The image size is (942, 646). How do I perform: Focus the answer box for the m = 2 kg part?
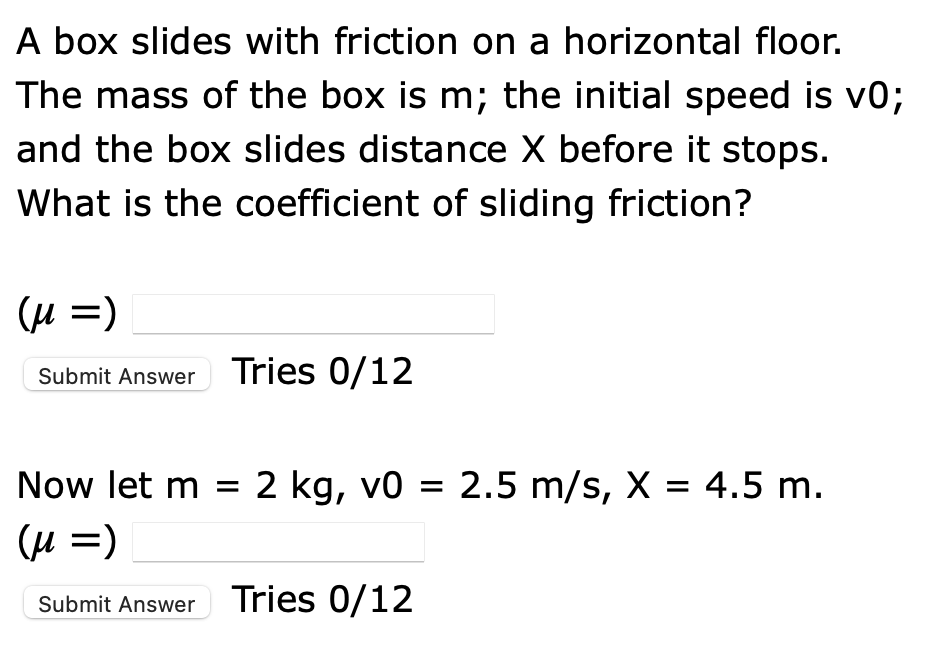[x=278, y=541]
